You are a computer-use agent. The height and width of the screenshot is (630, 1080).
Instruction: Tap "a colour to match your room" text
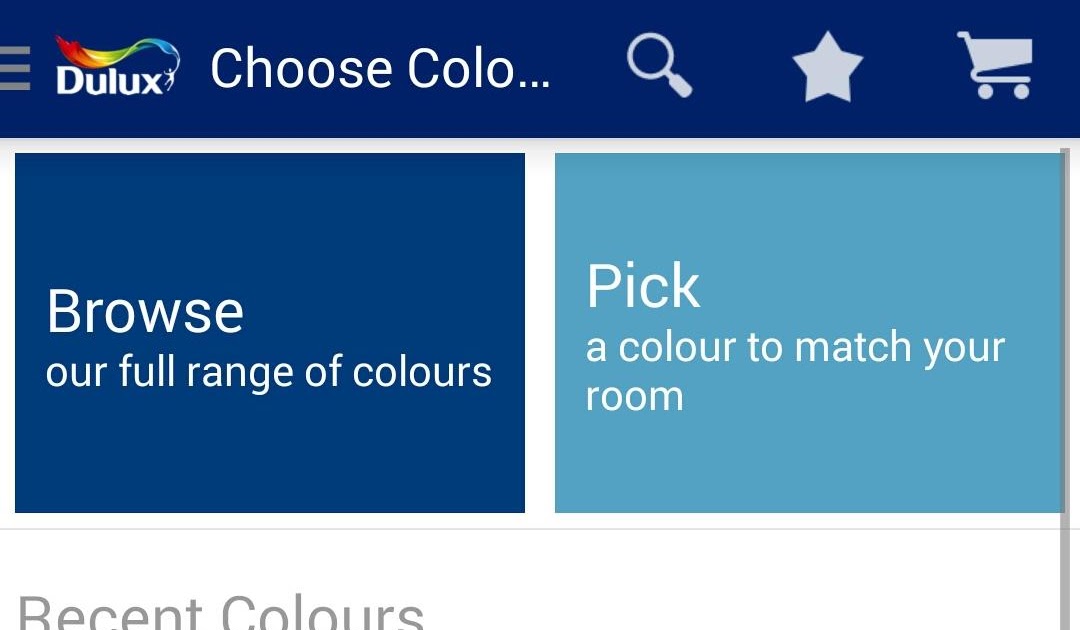(795, 371)
